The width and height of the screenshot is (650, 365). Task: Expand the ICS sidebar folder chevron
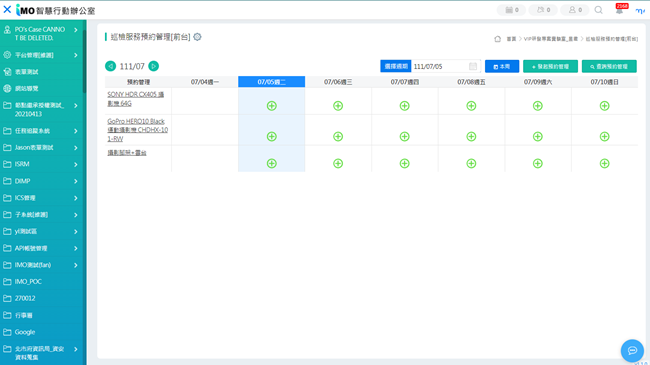[76, 198]
